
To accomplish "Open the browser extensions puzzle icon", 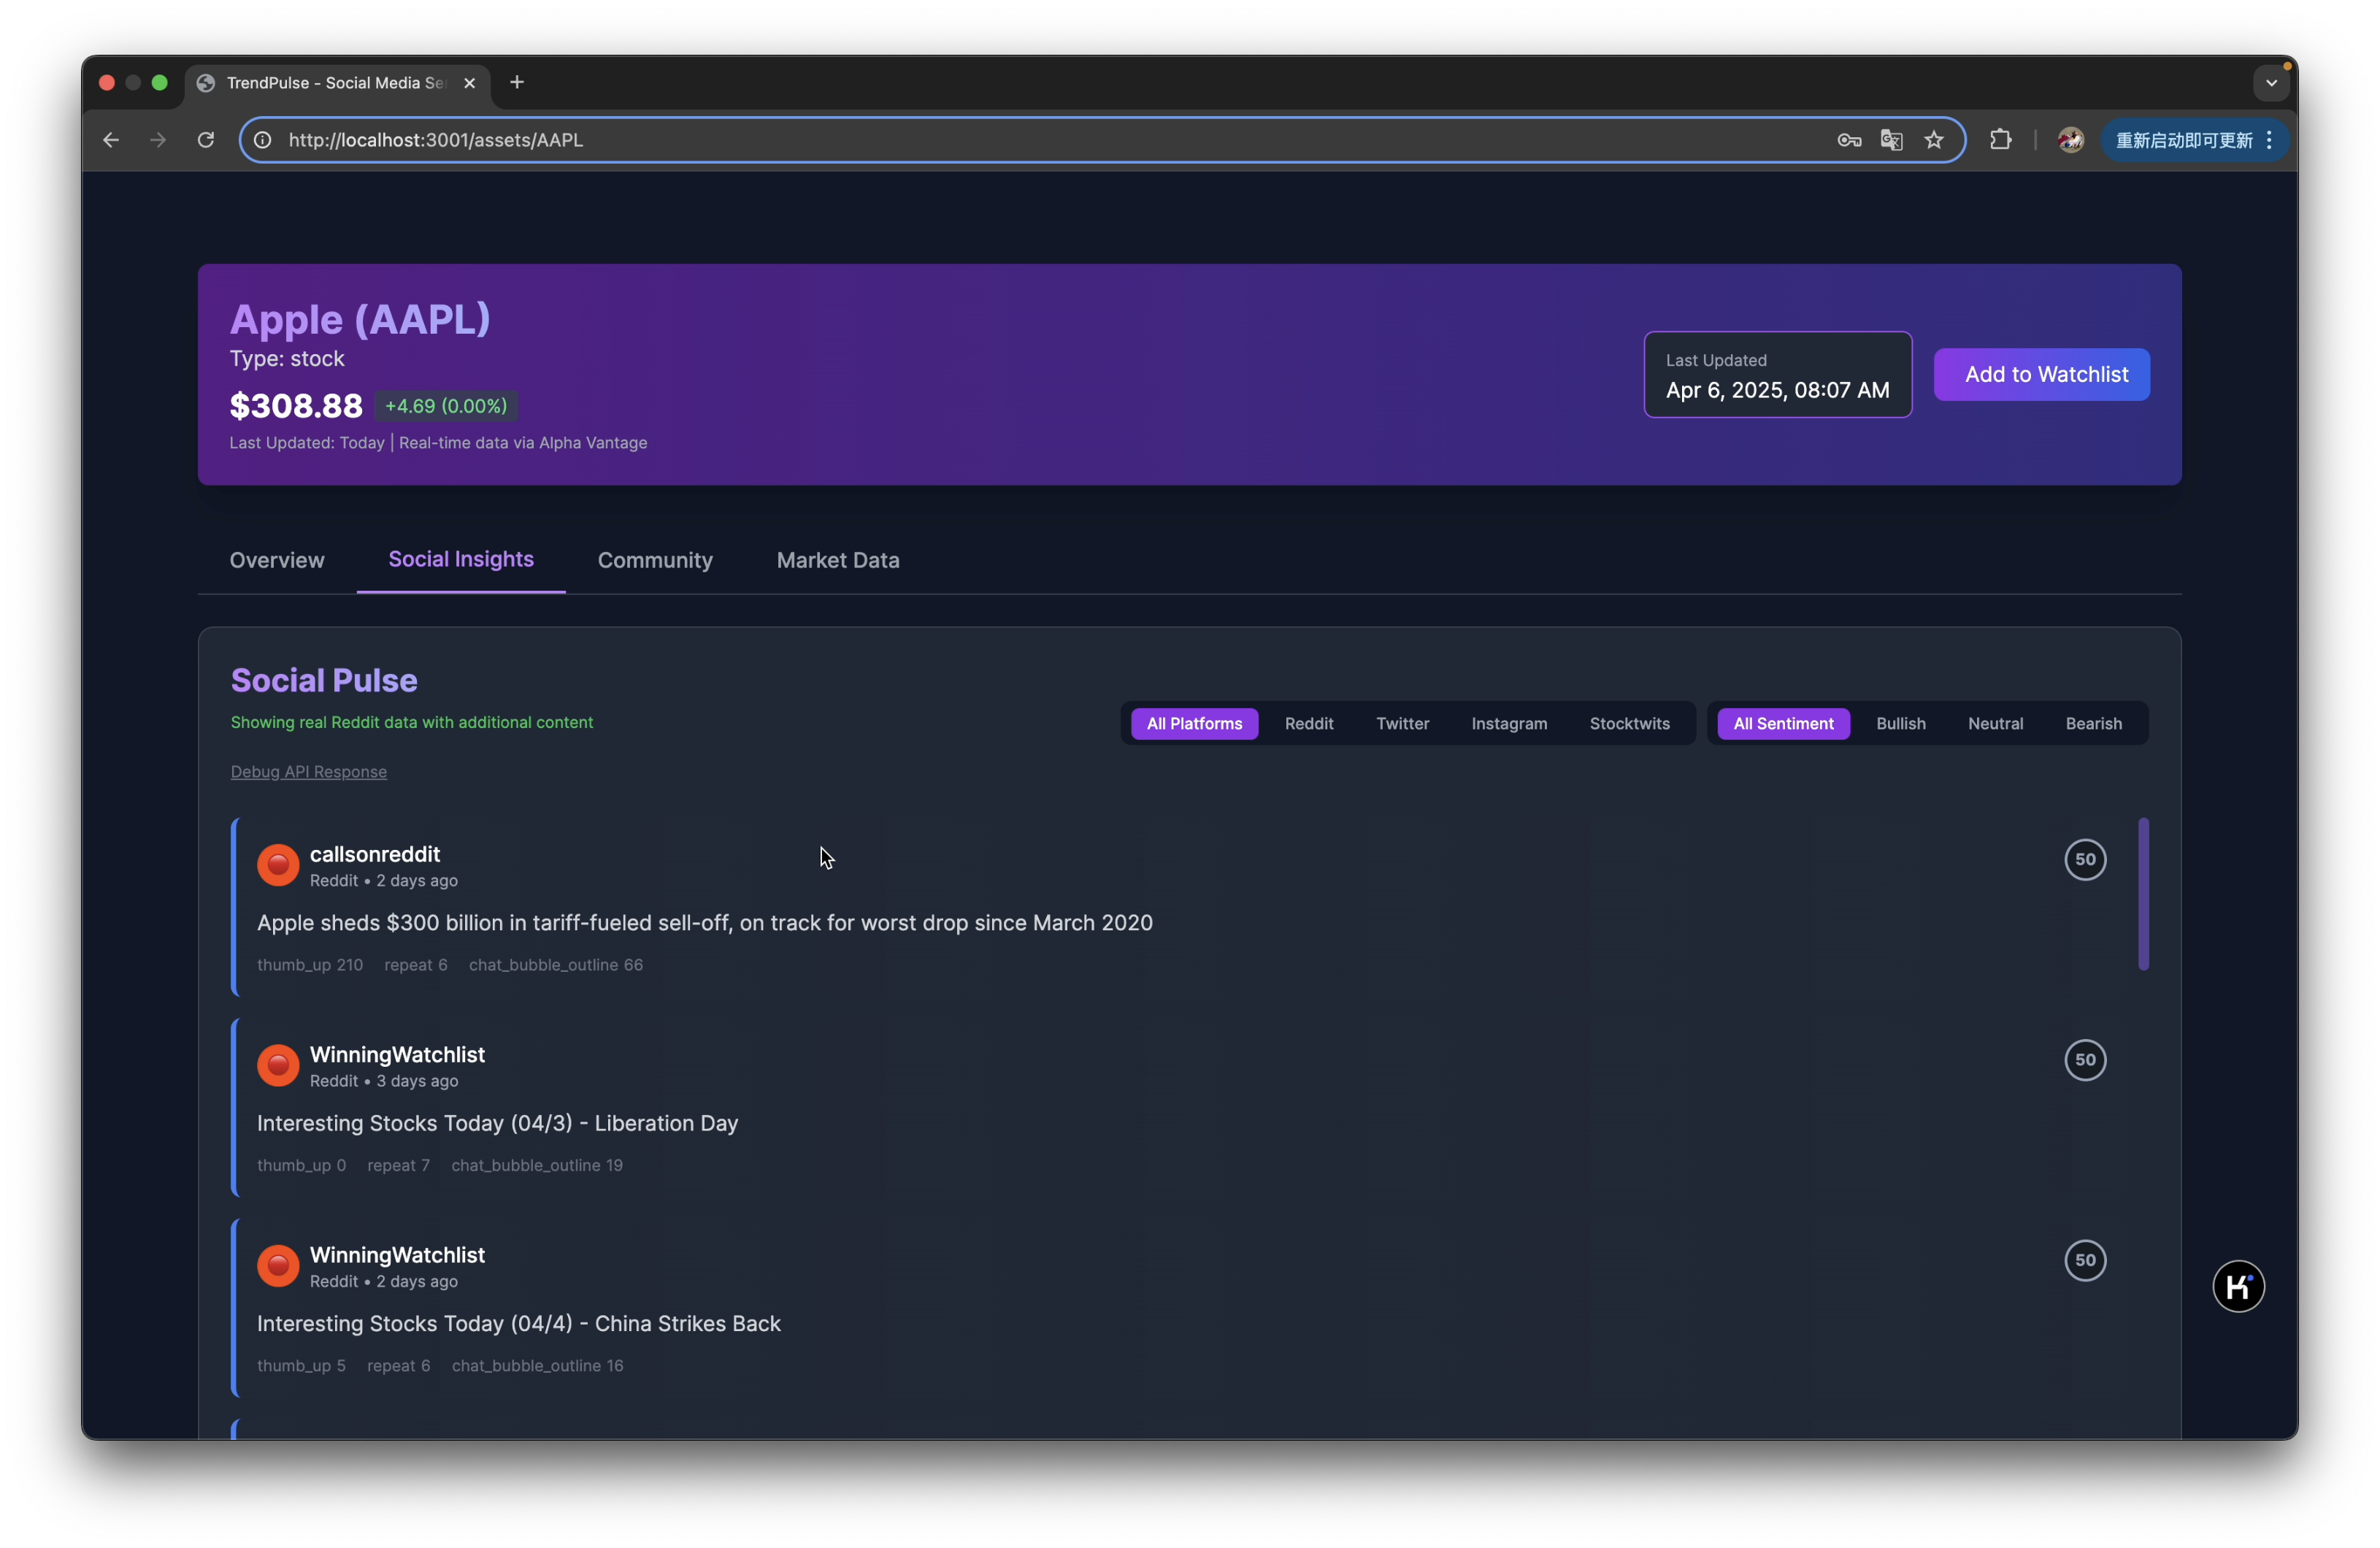I will click(x=2000, y=140).
